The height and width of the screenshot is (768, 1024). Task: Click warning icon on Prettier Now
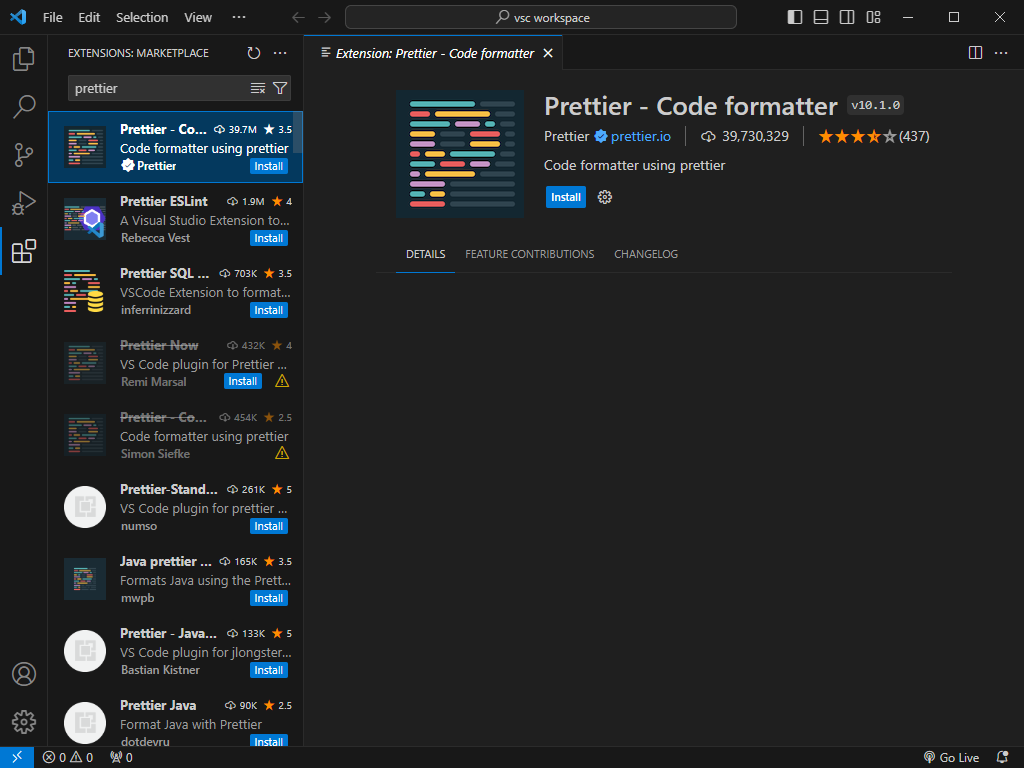click(x=282, y=381)
